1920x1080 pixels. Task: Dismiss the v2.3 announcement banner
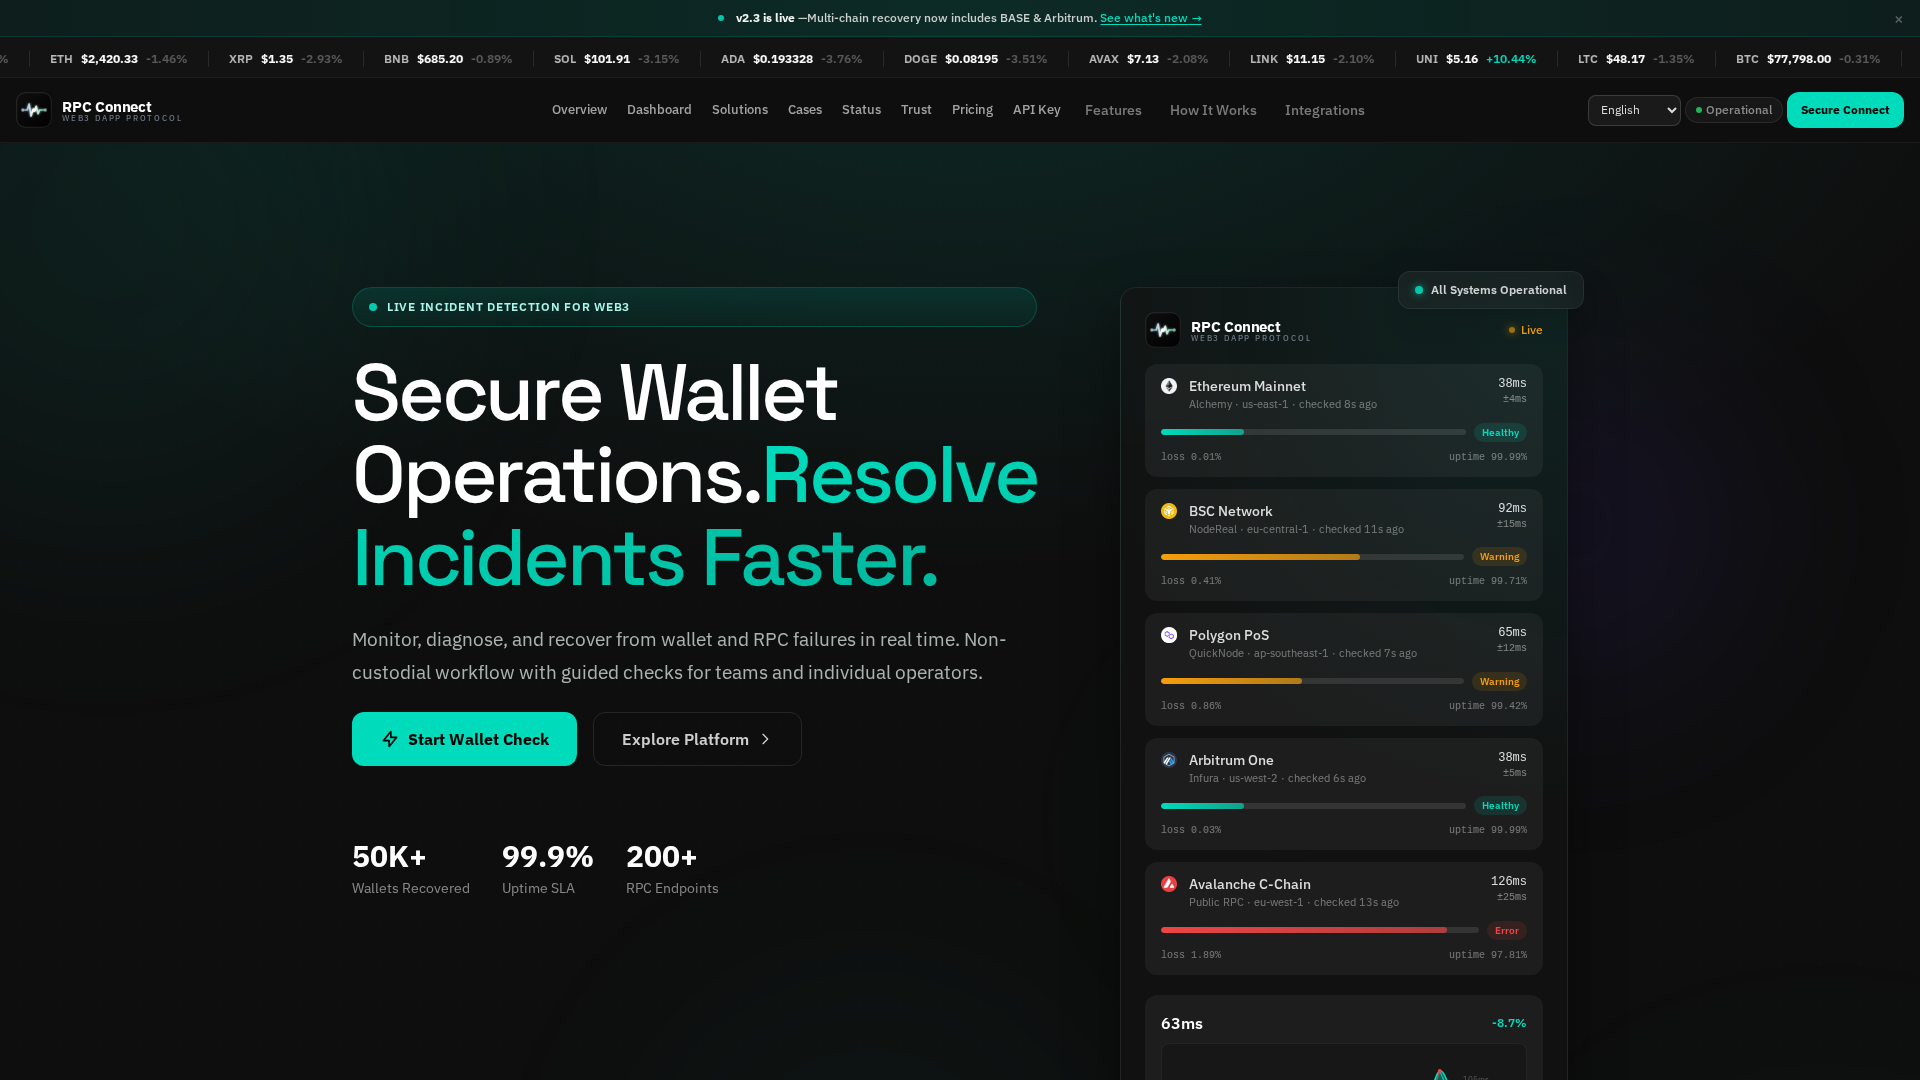point(1898,19)
